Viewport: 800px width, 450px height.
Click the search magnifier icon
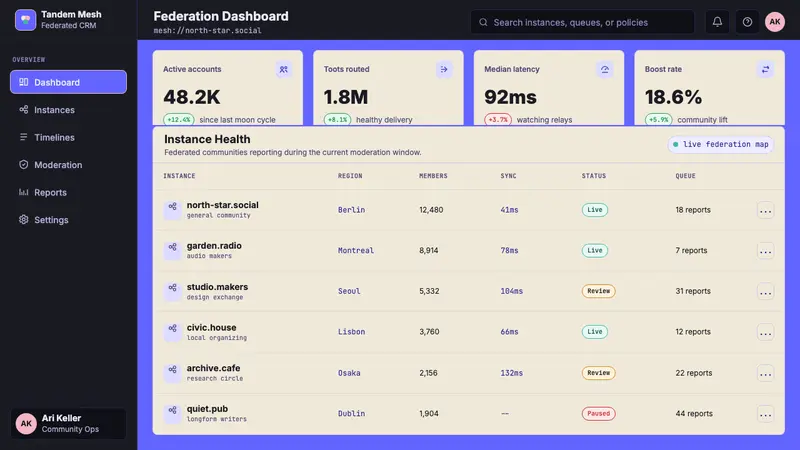[x=483, y=22]
